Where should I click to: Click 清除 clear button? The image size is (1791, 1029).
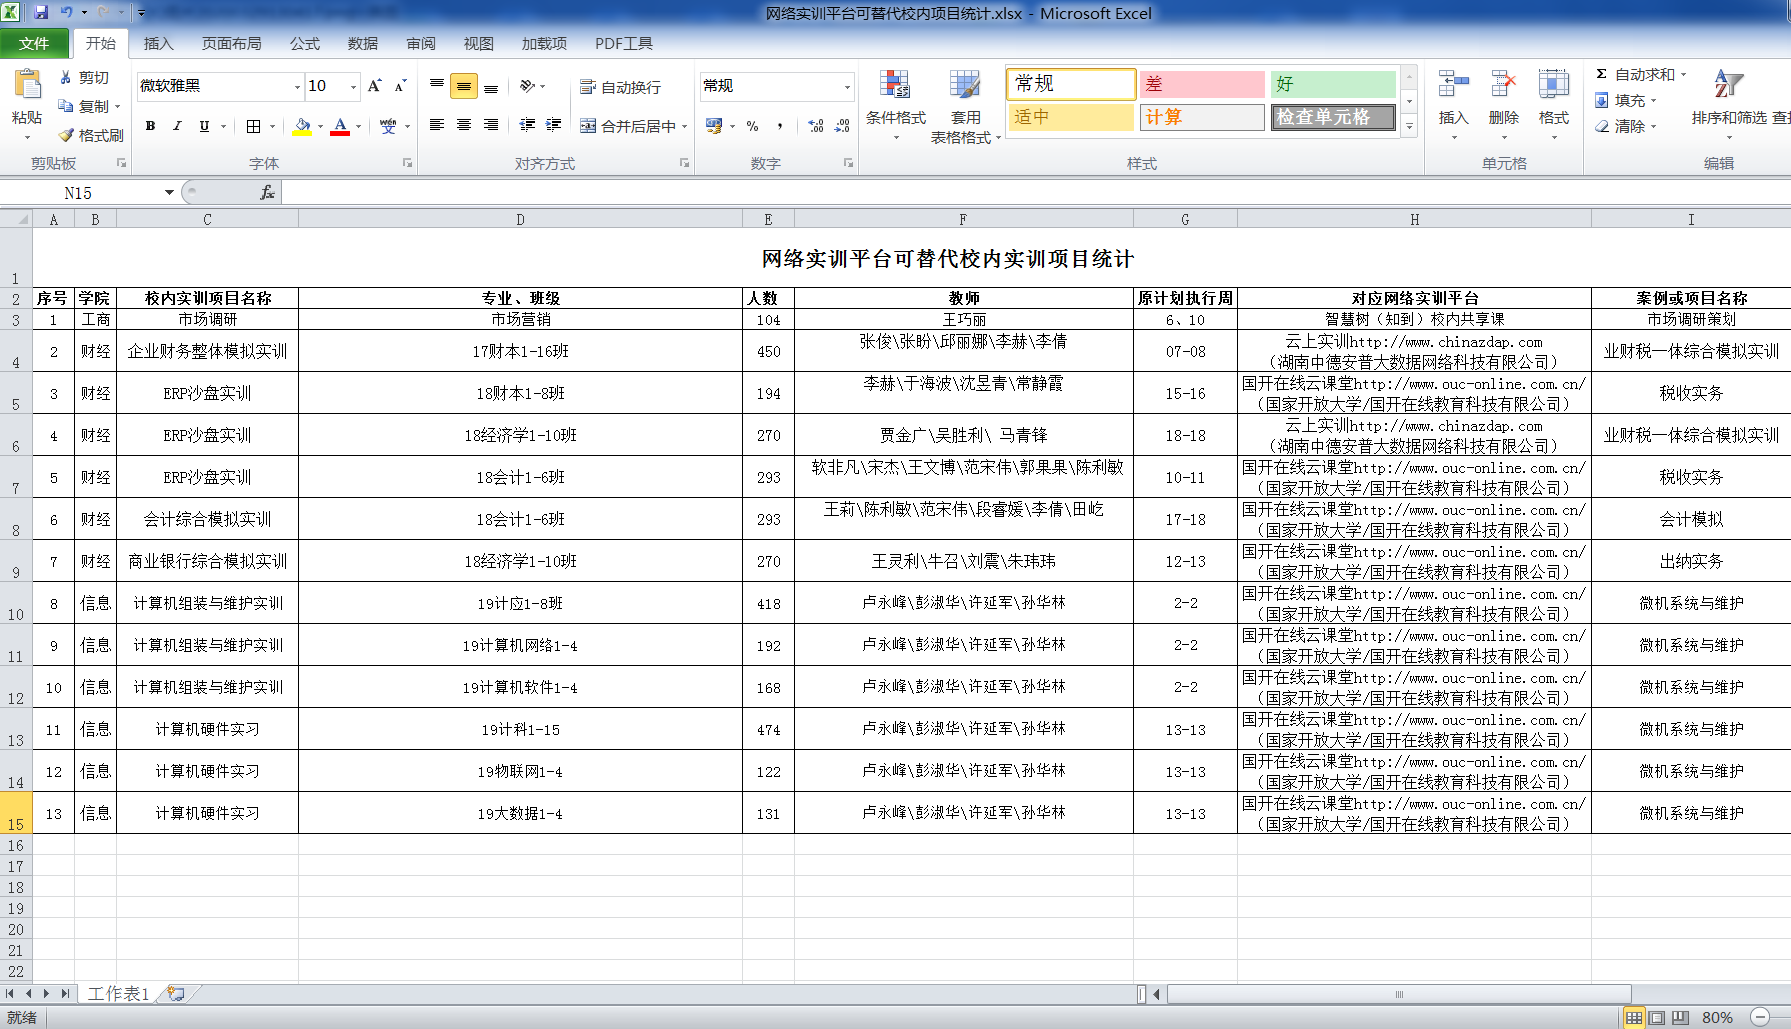1626,127
